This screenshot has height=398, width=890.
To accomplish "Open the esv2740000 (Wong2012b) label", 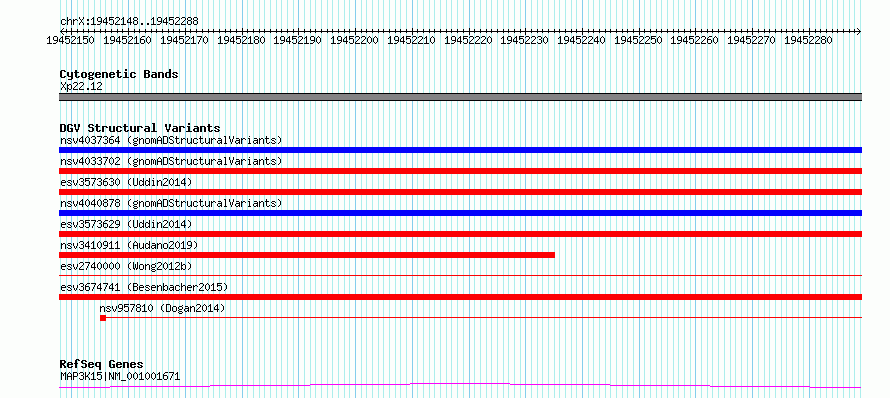I will pos(126,266).
